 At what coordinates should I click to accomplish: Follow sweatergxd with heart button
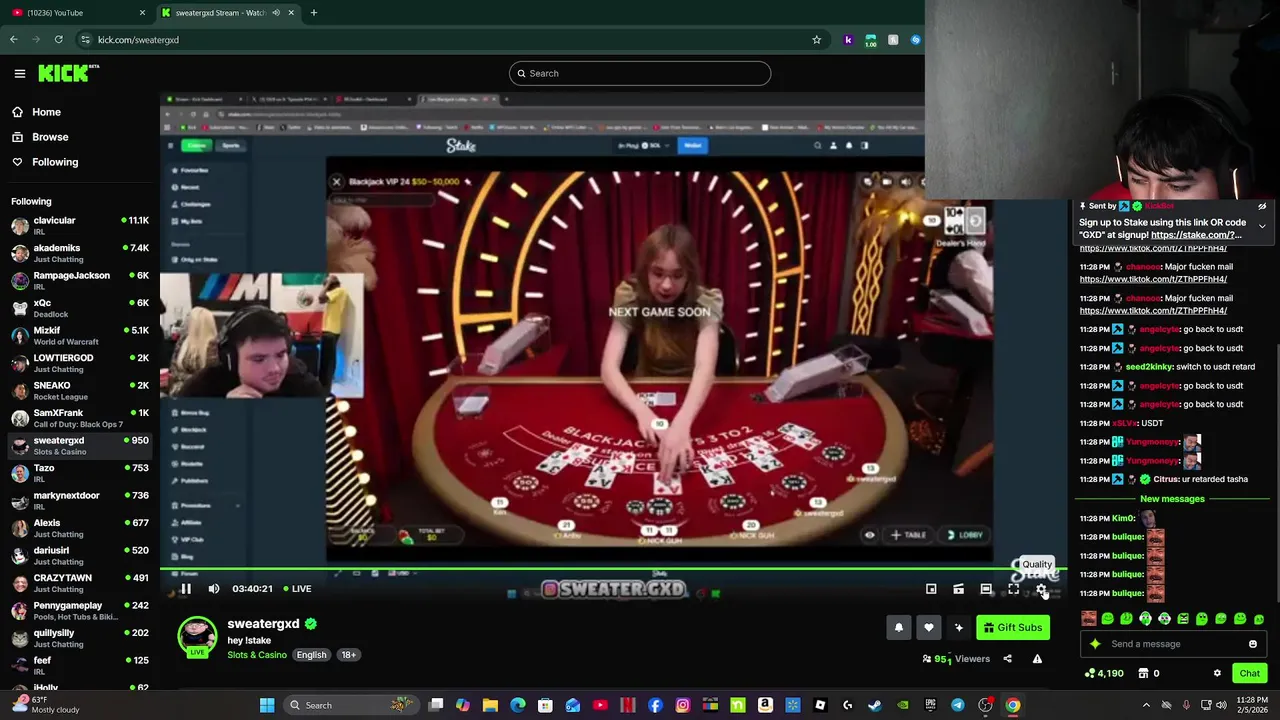929,627
